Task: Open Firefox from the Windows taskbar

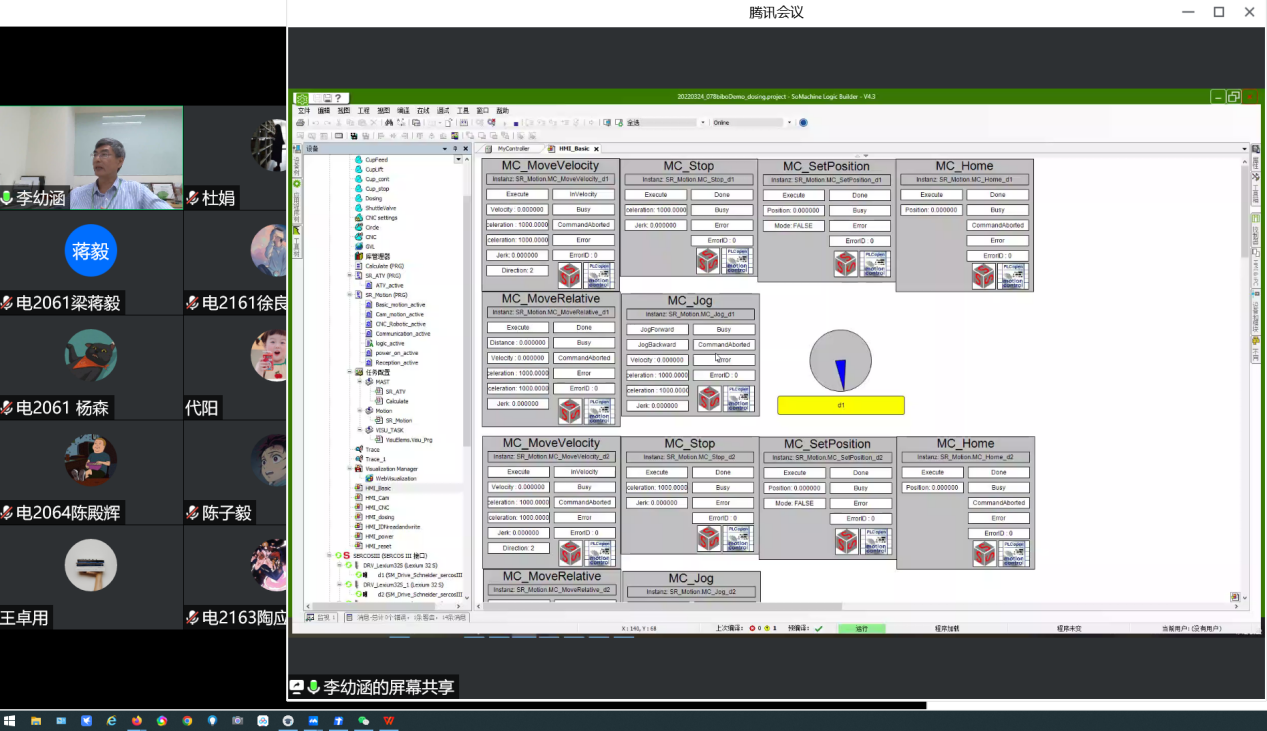Action: coord(136,720)
